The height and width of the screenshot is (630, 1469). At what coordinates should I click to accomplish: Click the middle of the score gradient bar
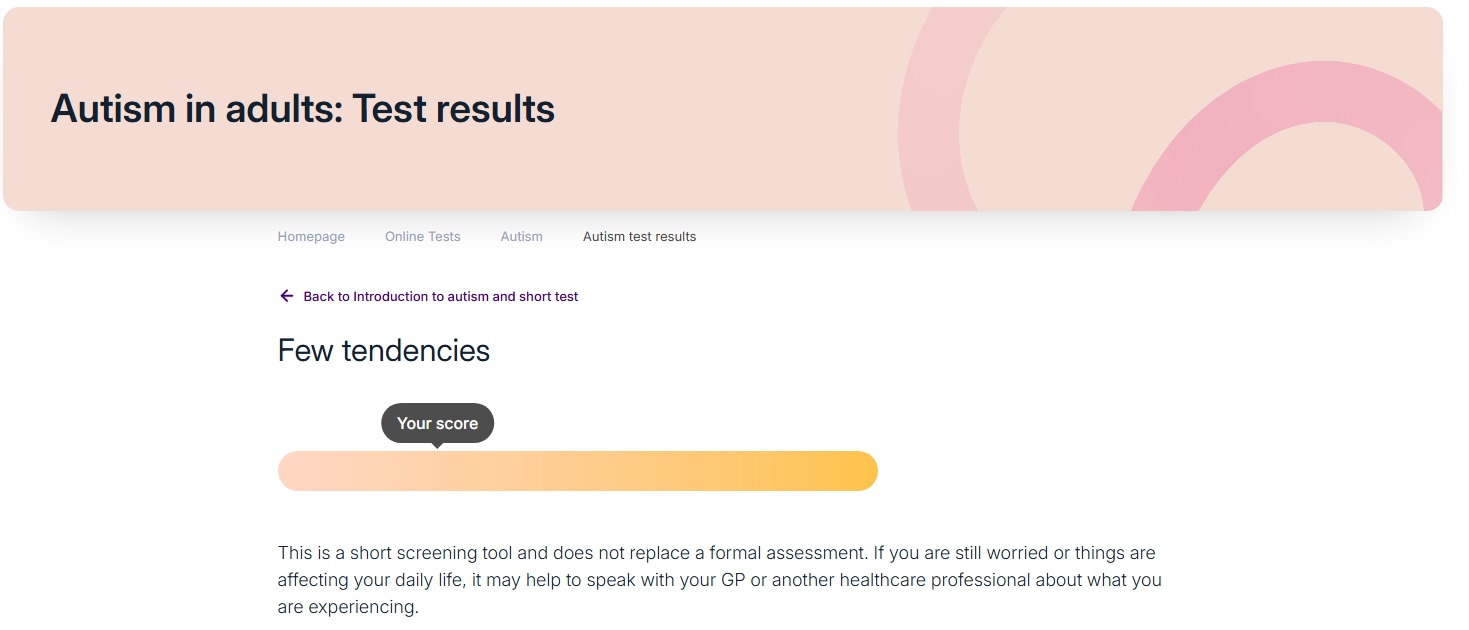coord(578,471)
